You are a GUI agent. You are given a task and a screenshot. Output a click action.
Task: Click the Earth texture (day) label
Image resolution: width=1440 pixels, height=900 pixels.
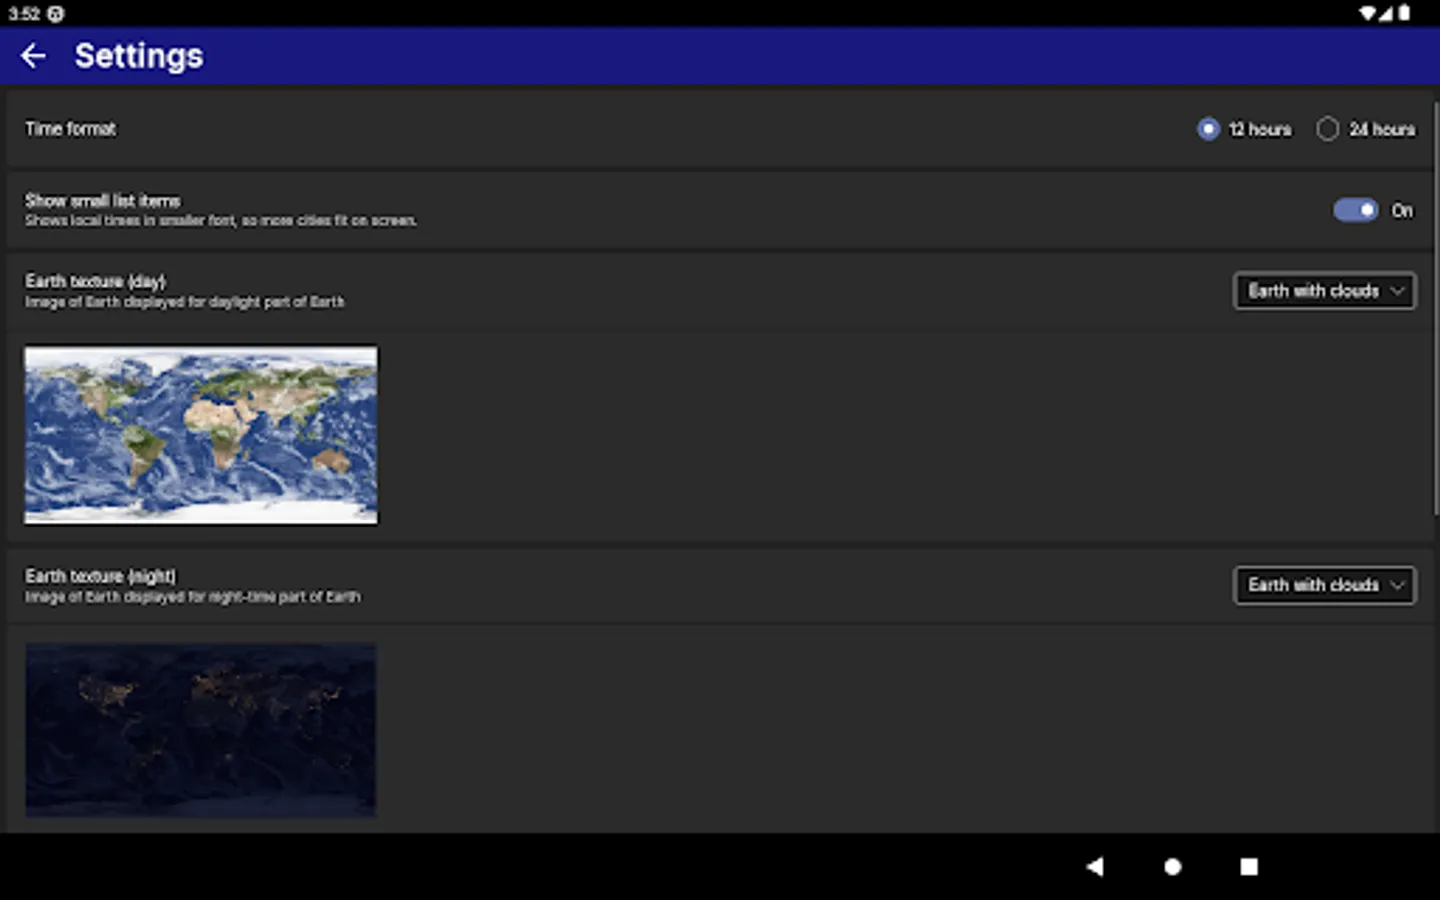(96, 281)
